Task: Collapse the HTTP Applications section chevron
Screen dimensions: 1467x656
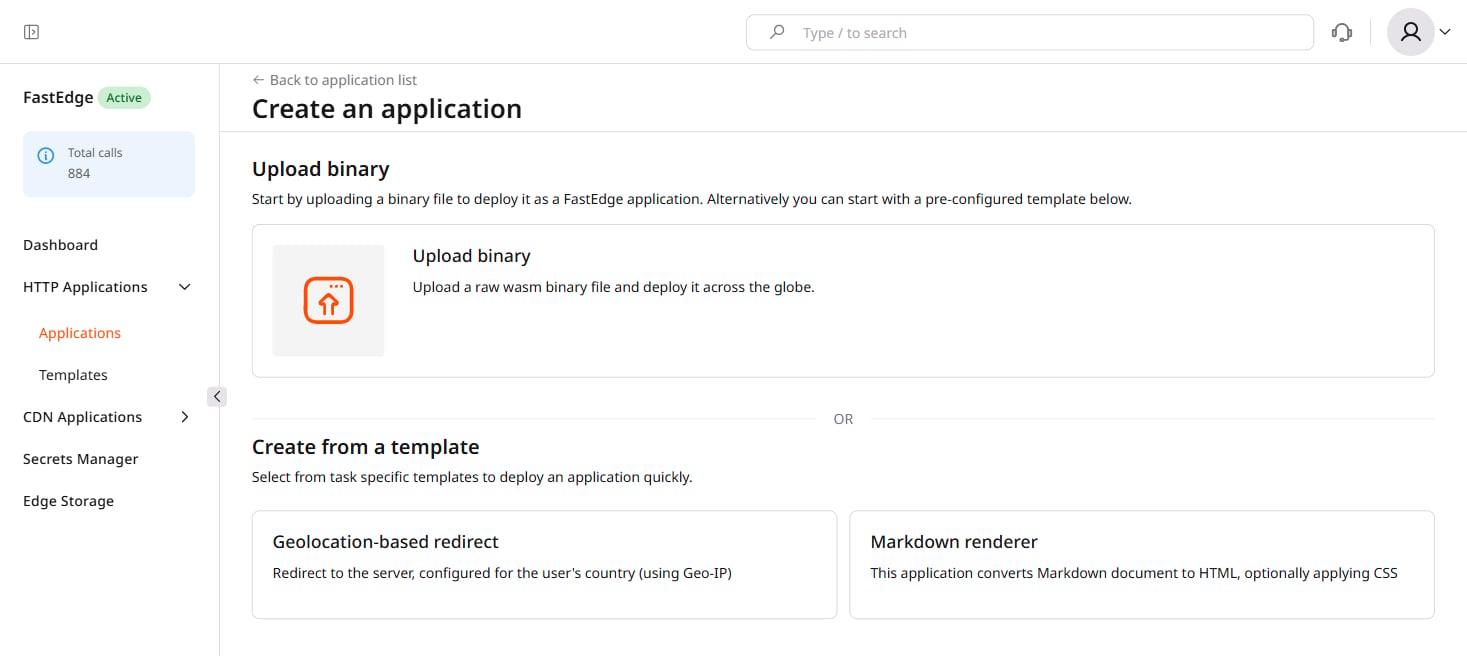Action: click(x=184, y=287)
